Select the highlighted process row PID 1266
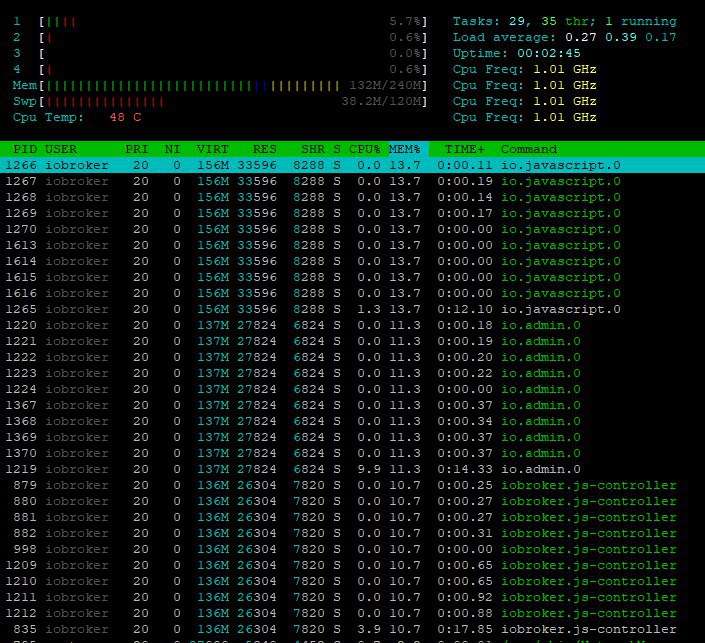The height and width of the screenshot is (643, 705). click(352, 165)
